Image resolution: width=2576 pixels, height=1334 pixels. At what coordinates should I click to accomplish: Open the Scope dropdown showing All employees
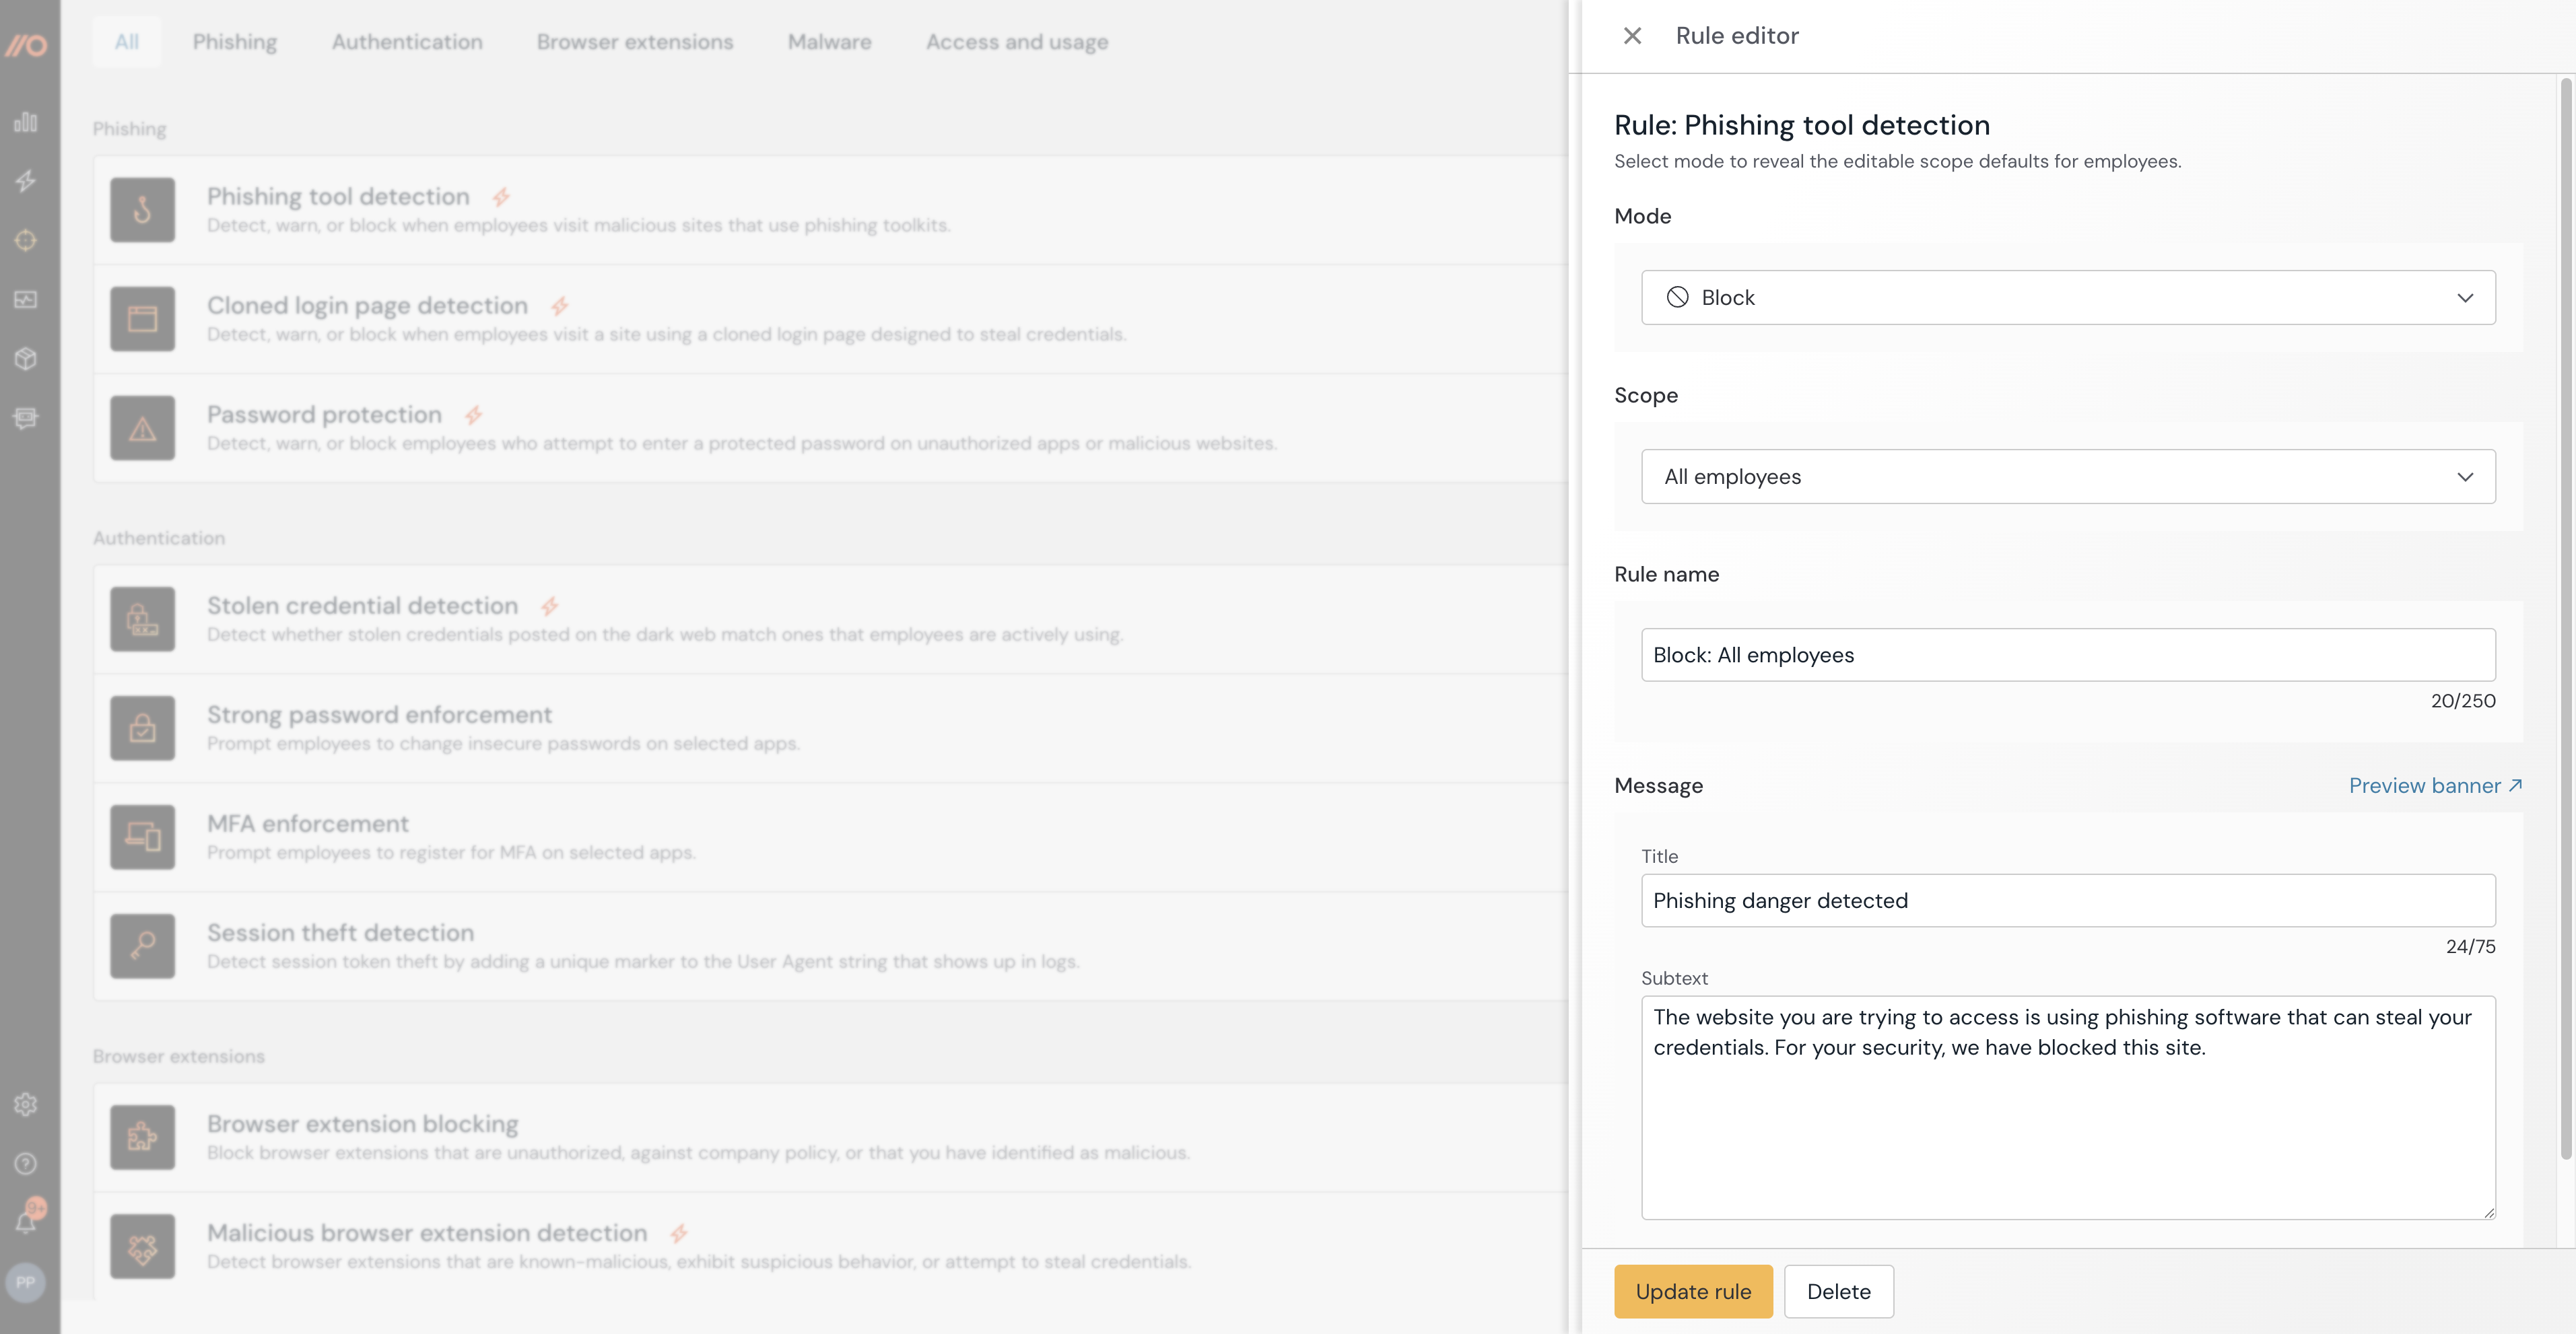pyautogui.click(x=2068, y=476)
